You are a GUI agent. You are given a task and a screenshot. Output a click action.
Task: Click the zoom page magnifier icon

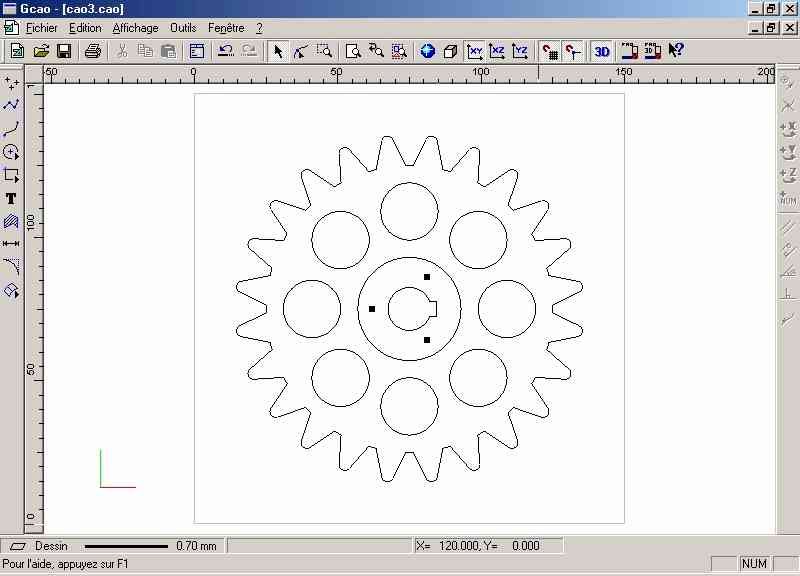(353, 51)
